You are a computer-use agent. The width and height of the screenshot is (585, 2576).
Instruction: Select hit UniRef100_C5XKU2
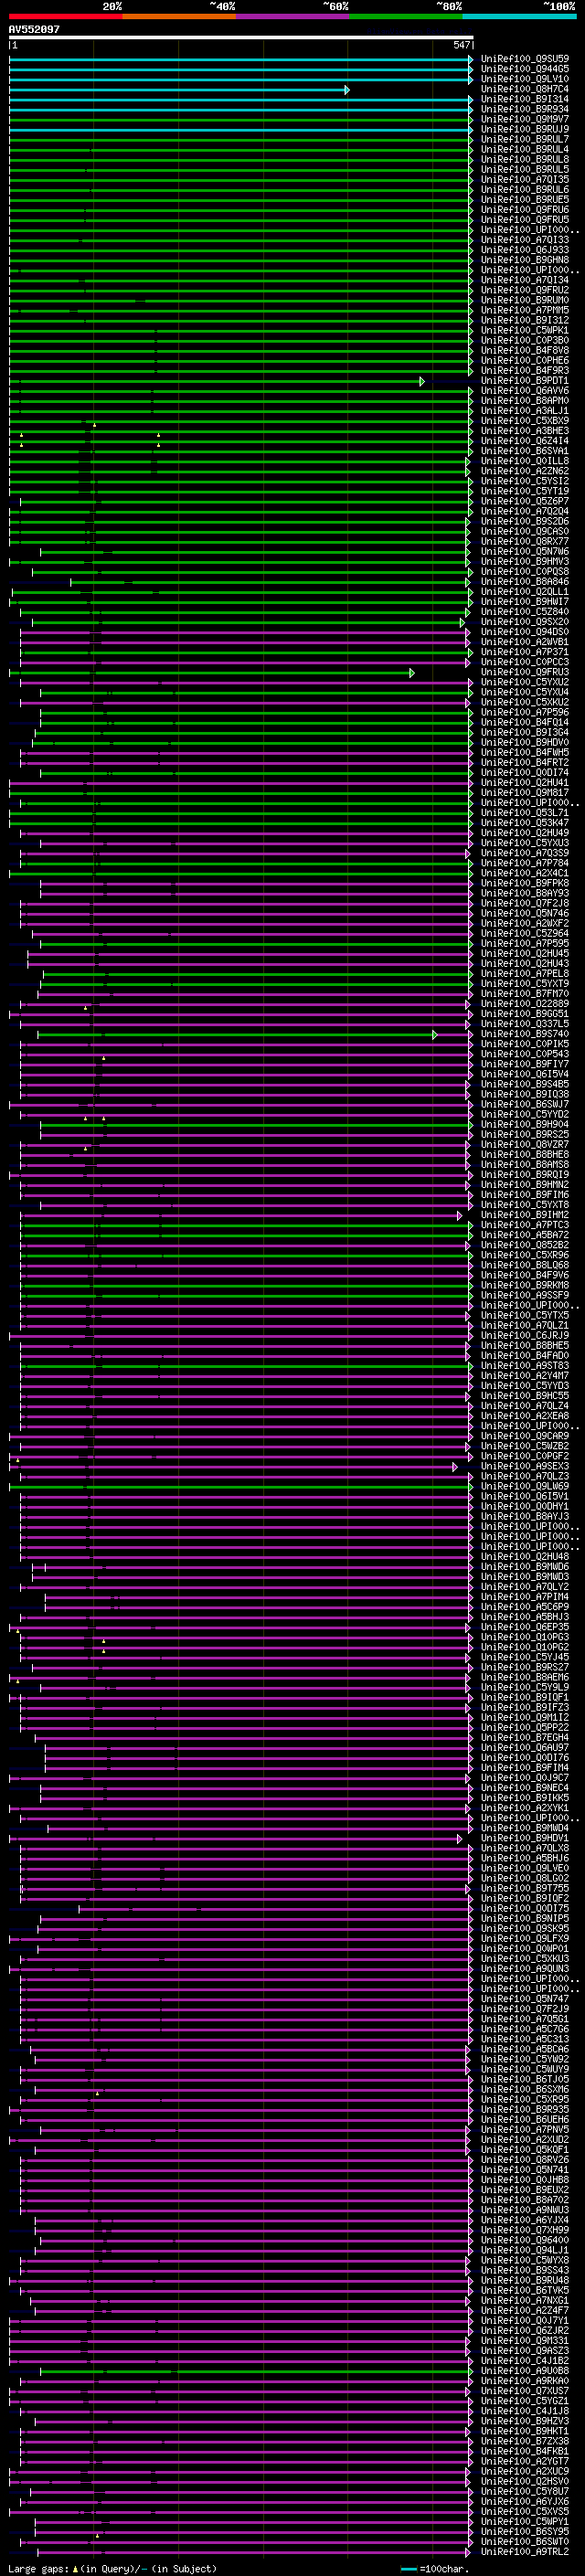[x=525, y=702]
